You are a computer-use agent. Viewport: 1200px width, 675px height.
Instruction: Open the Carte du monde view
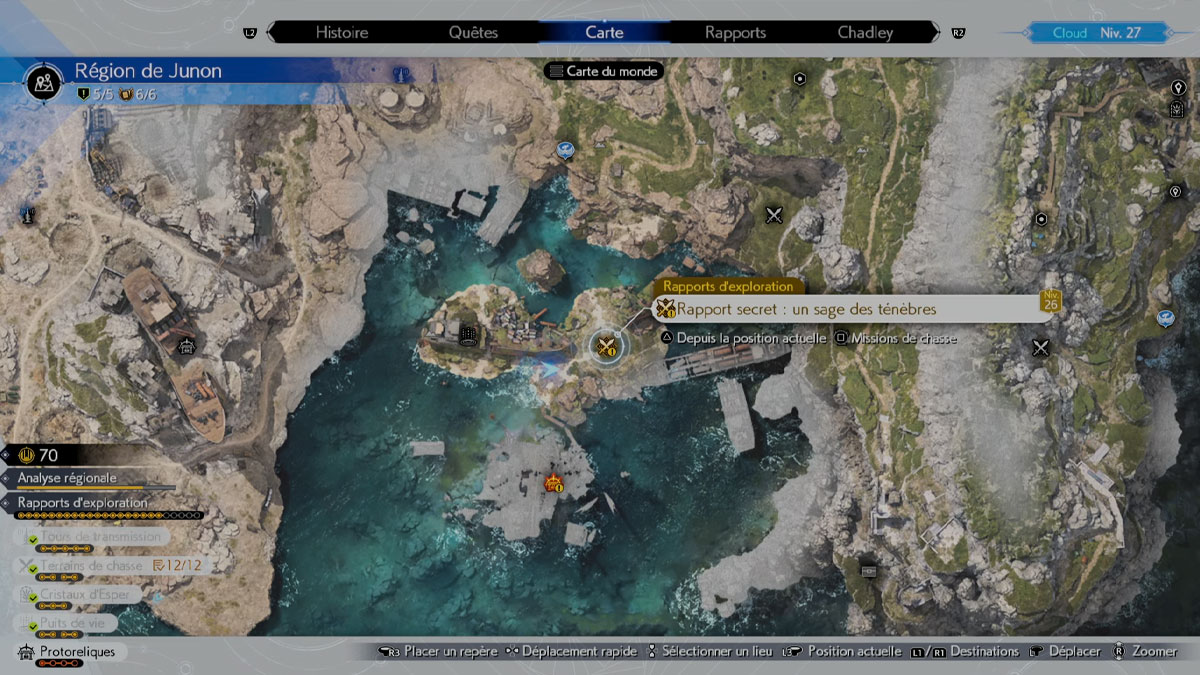click(x=603, y=71)
